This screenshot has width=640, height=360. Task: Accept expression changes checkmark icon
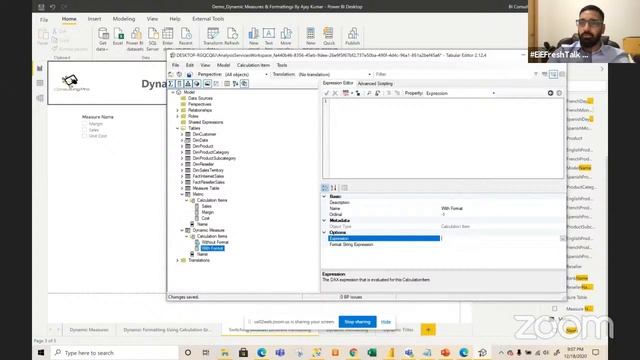[327, 93]
